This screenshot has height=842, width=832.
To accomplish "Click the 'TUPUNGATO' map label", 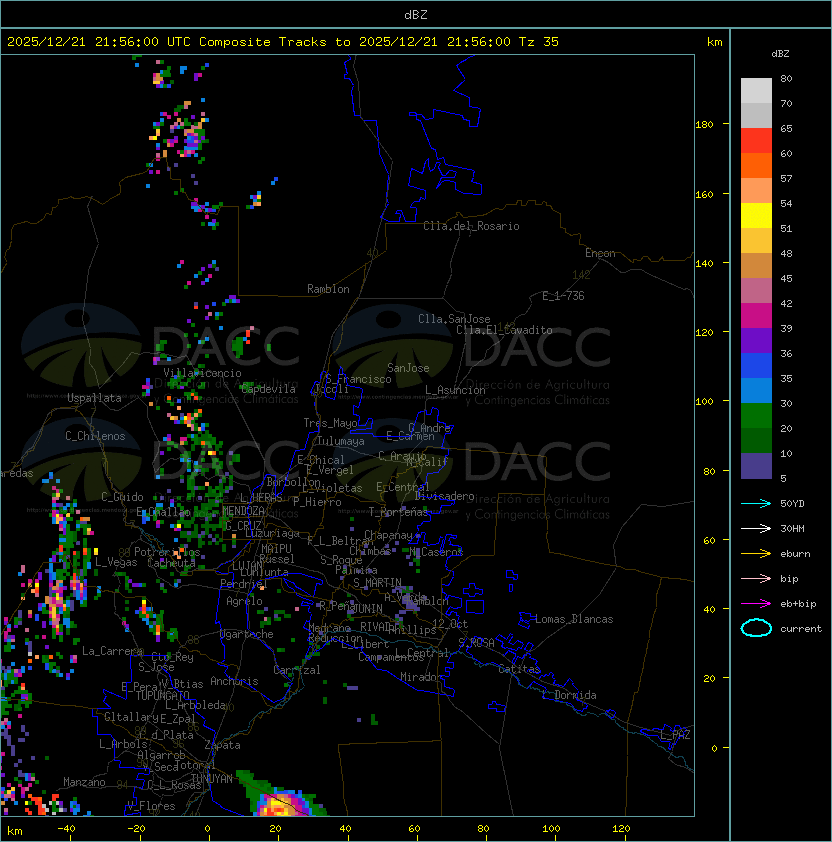I will (162, 695).
